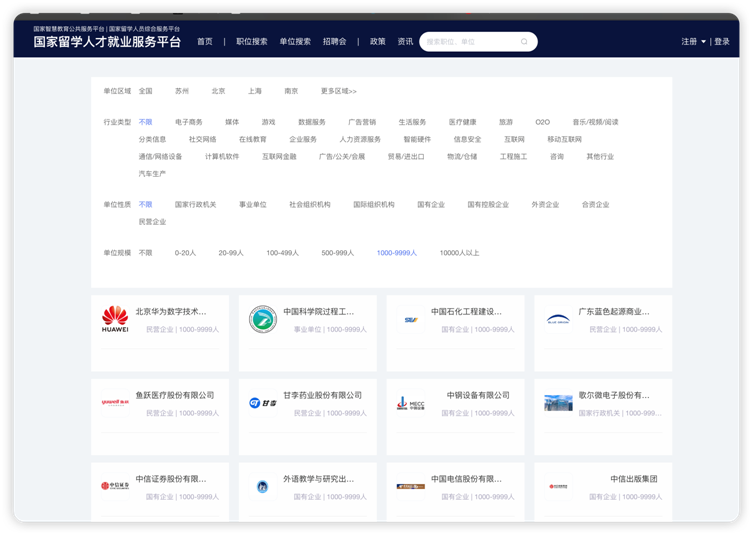Filter by industry 信息安全
Viewport: 752px width, 535px height.
click(x=467, y=140)
